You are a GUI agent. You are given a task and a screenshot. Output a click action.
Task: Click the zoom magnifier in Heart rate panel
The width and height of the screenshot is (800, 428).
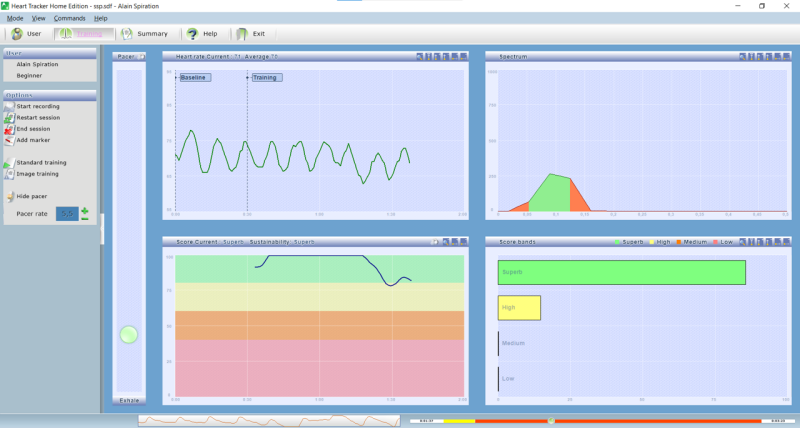(419, 57)
